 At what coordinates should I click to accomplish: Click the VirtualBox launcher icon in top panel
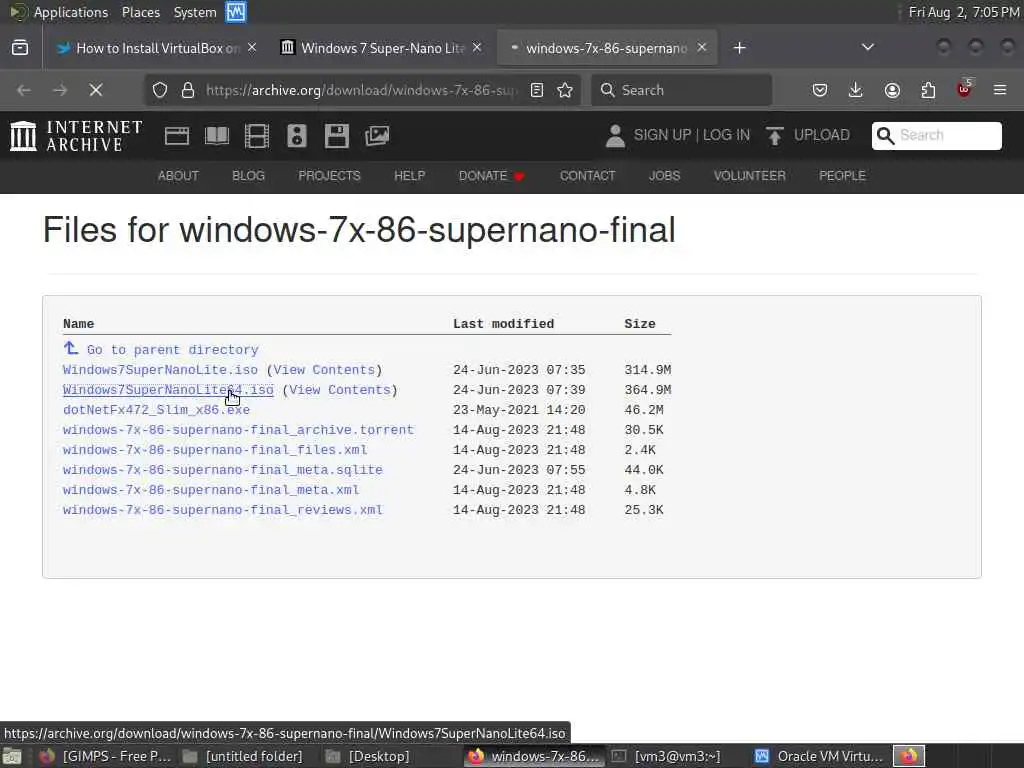coord(236,12)
